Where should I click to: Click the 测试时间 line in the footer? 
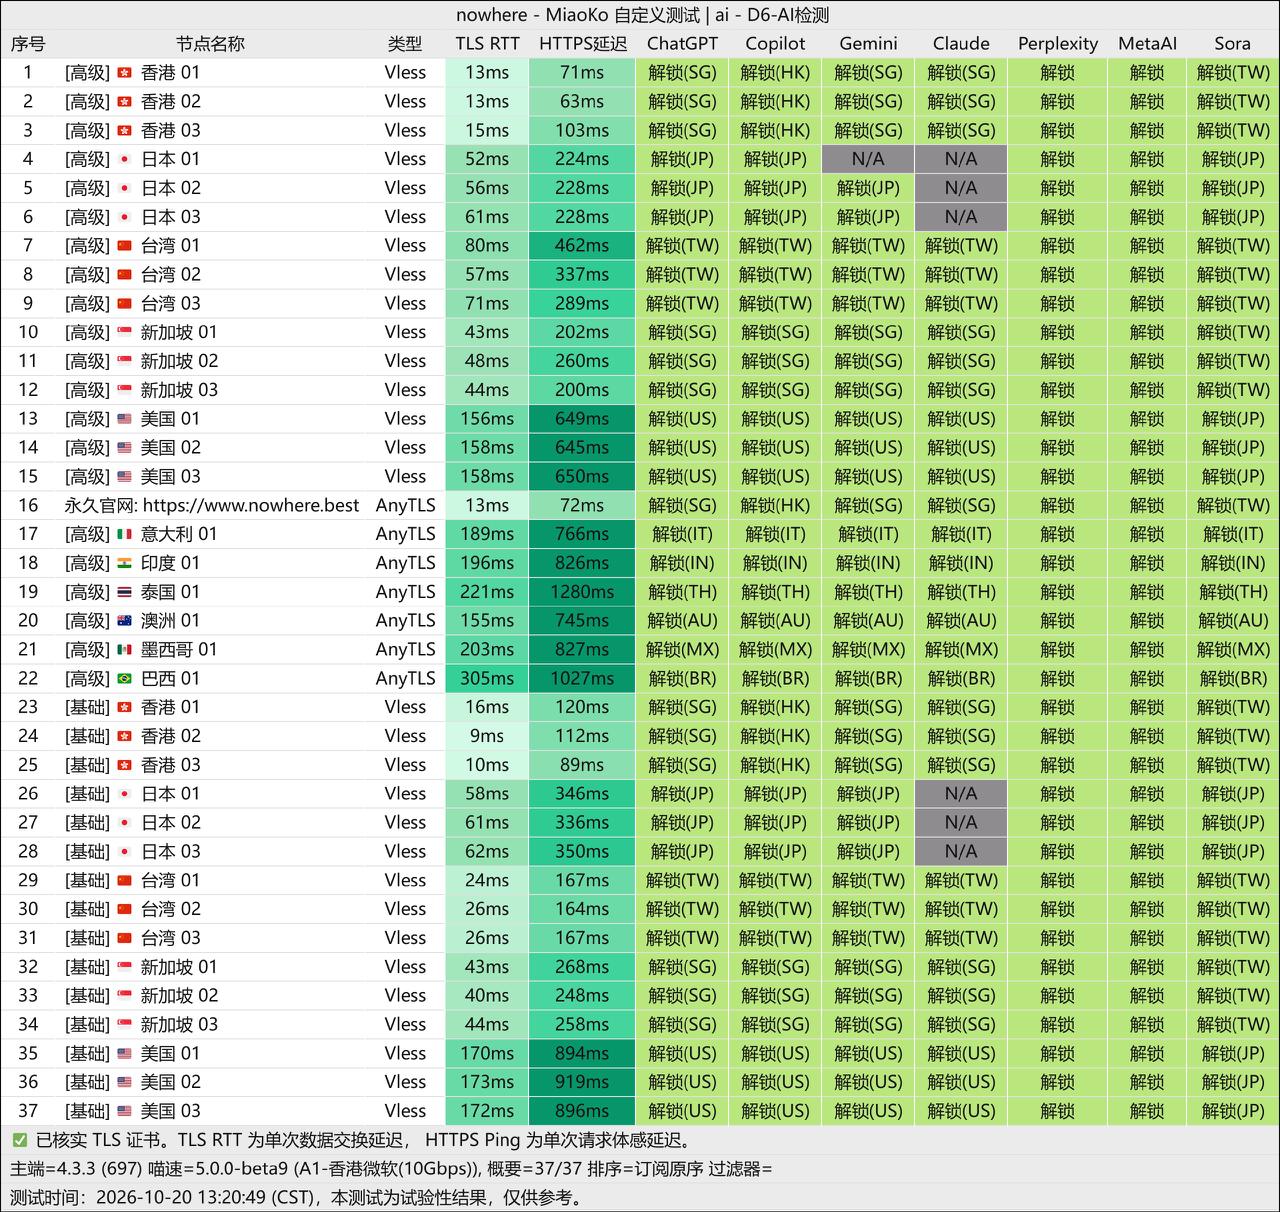(296, 1198)
